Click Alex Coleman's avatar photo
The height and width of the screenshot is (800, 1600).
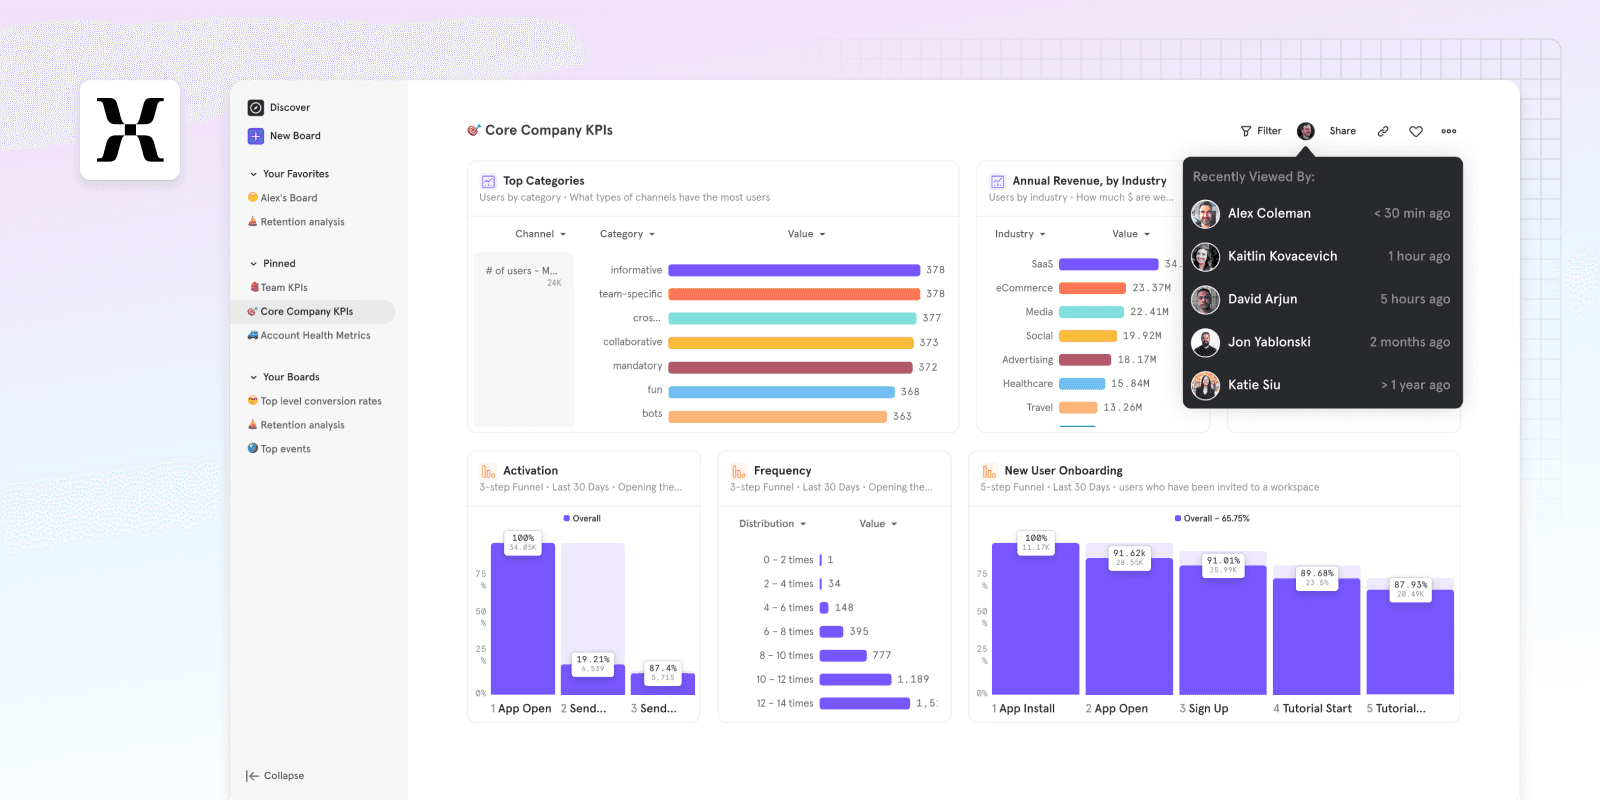[1206, 214]
